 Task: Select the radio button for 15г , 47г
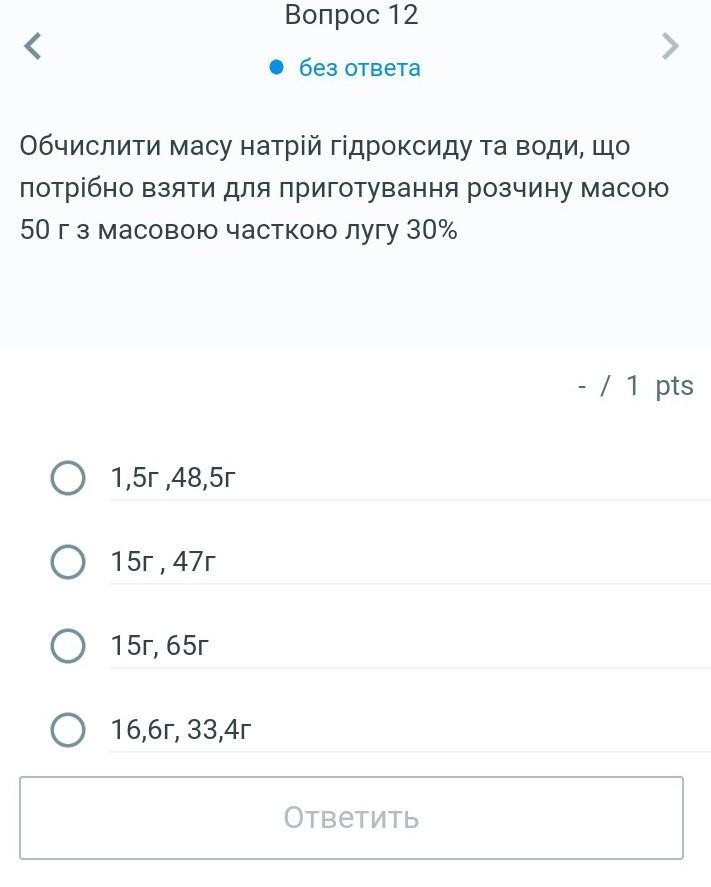[x=67, y=562]
